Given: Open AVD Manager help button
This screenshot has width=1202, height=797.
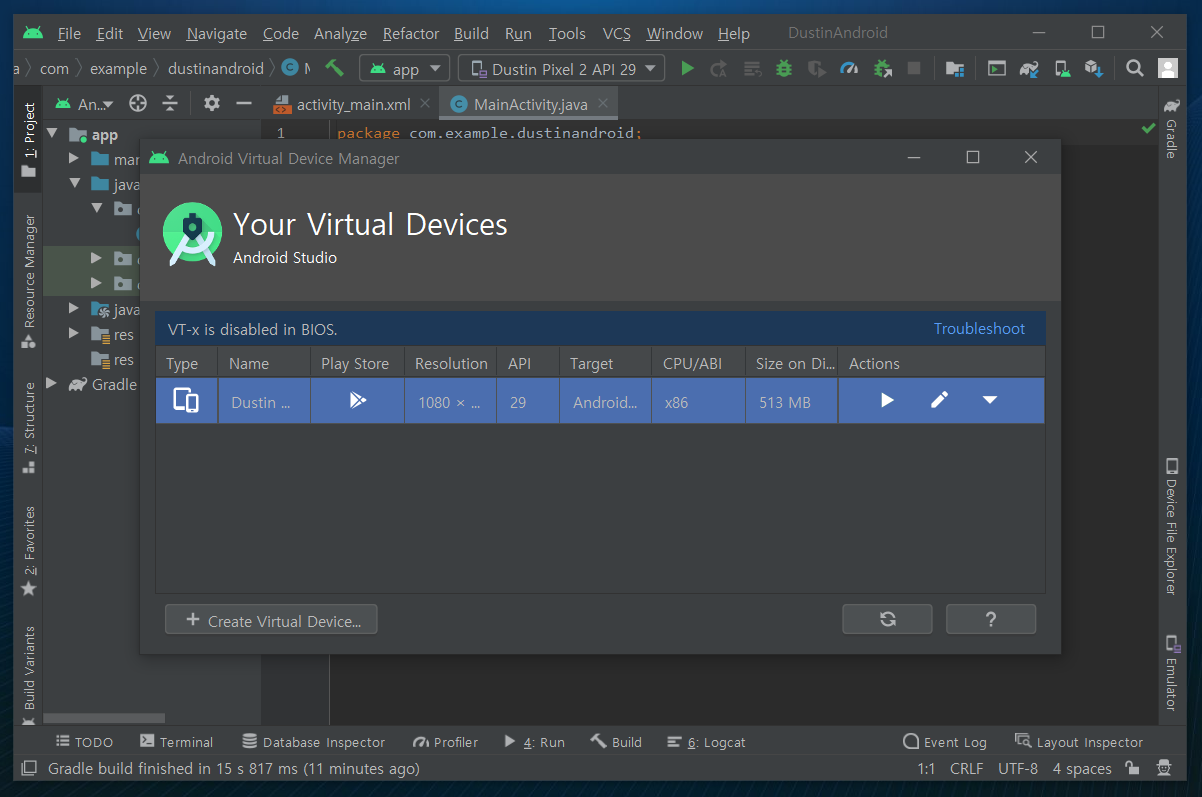Looking at the screenshot, I should pyautogui.click(x=991, y=619).
